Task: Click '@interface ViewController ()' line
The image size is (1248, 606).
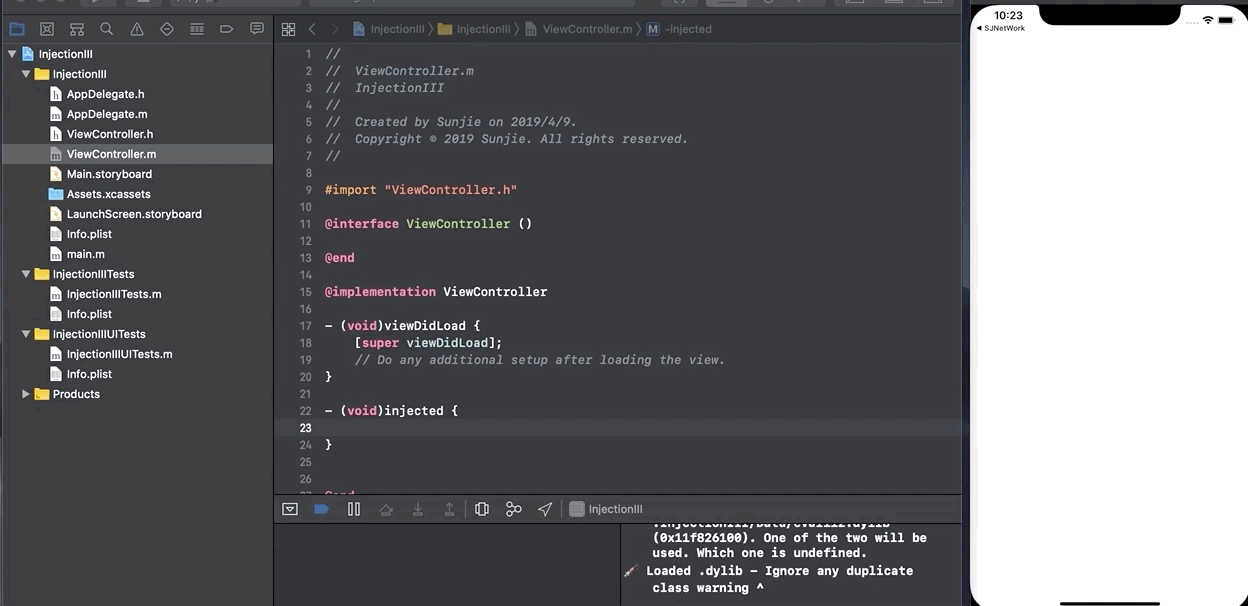Action: [428, 224]
